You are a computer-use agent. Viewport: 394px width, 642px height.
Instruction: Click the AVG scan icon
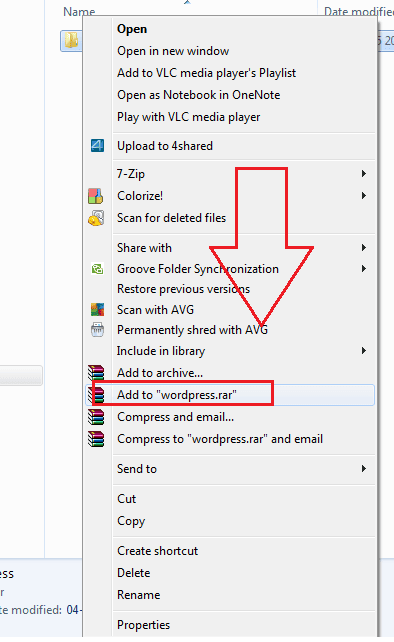click(97, 310)
